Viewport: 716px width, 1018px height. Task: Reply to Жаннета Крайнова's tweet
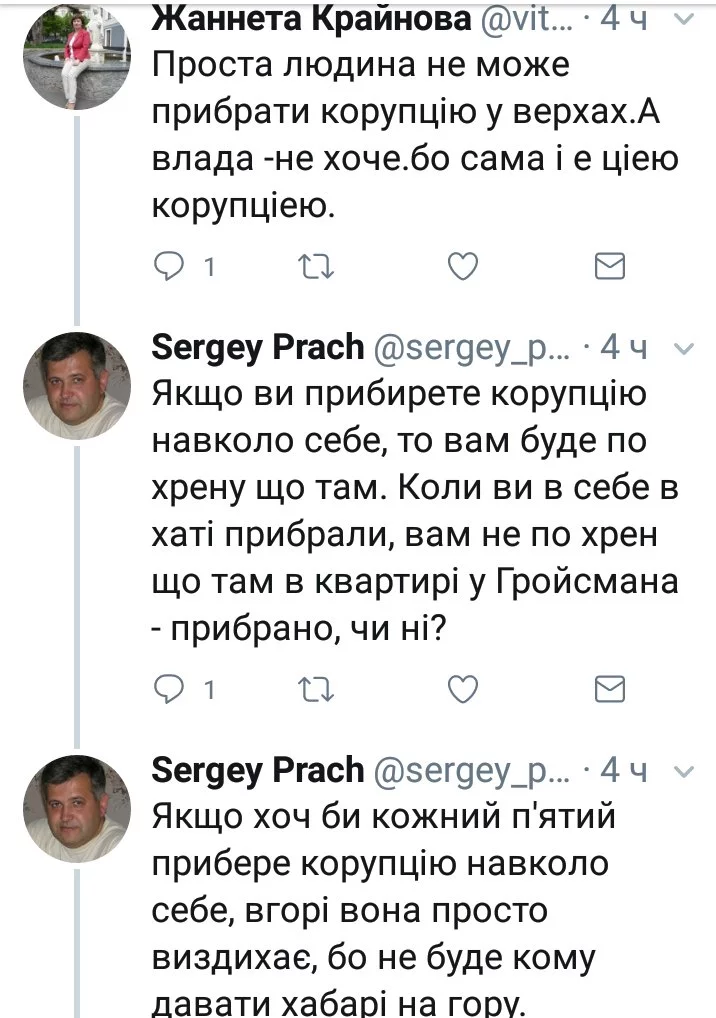(171, 266)
